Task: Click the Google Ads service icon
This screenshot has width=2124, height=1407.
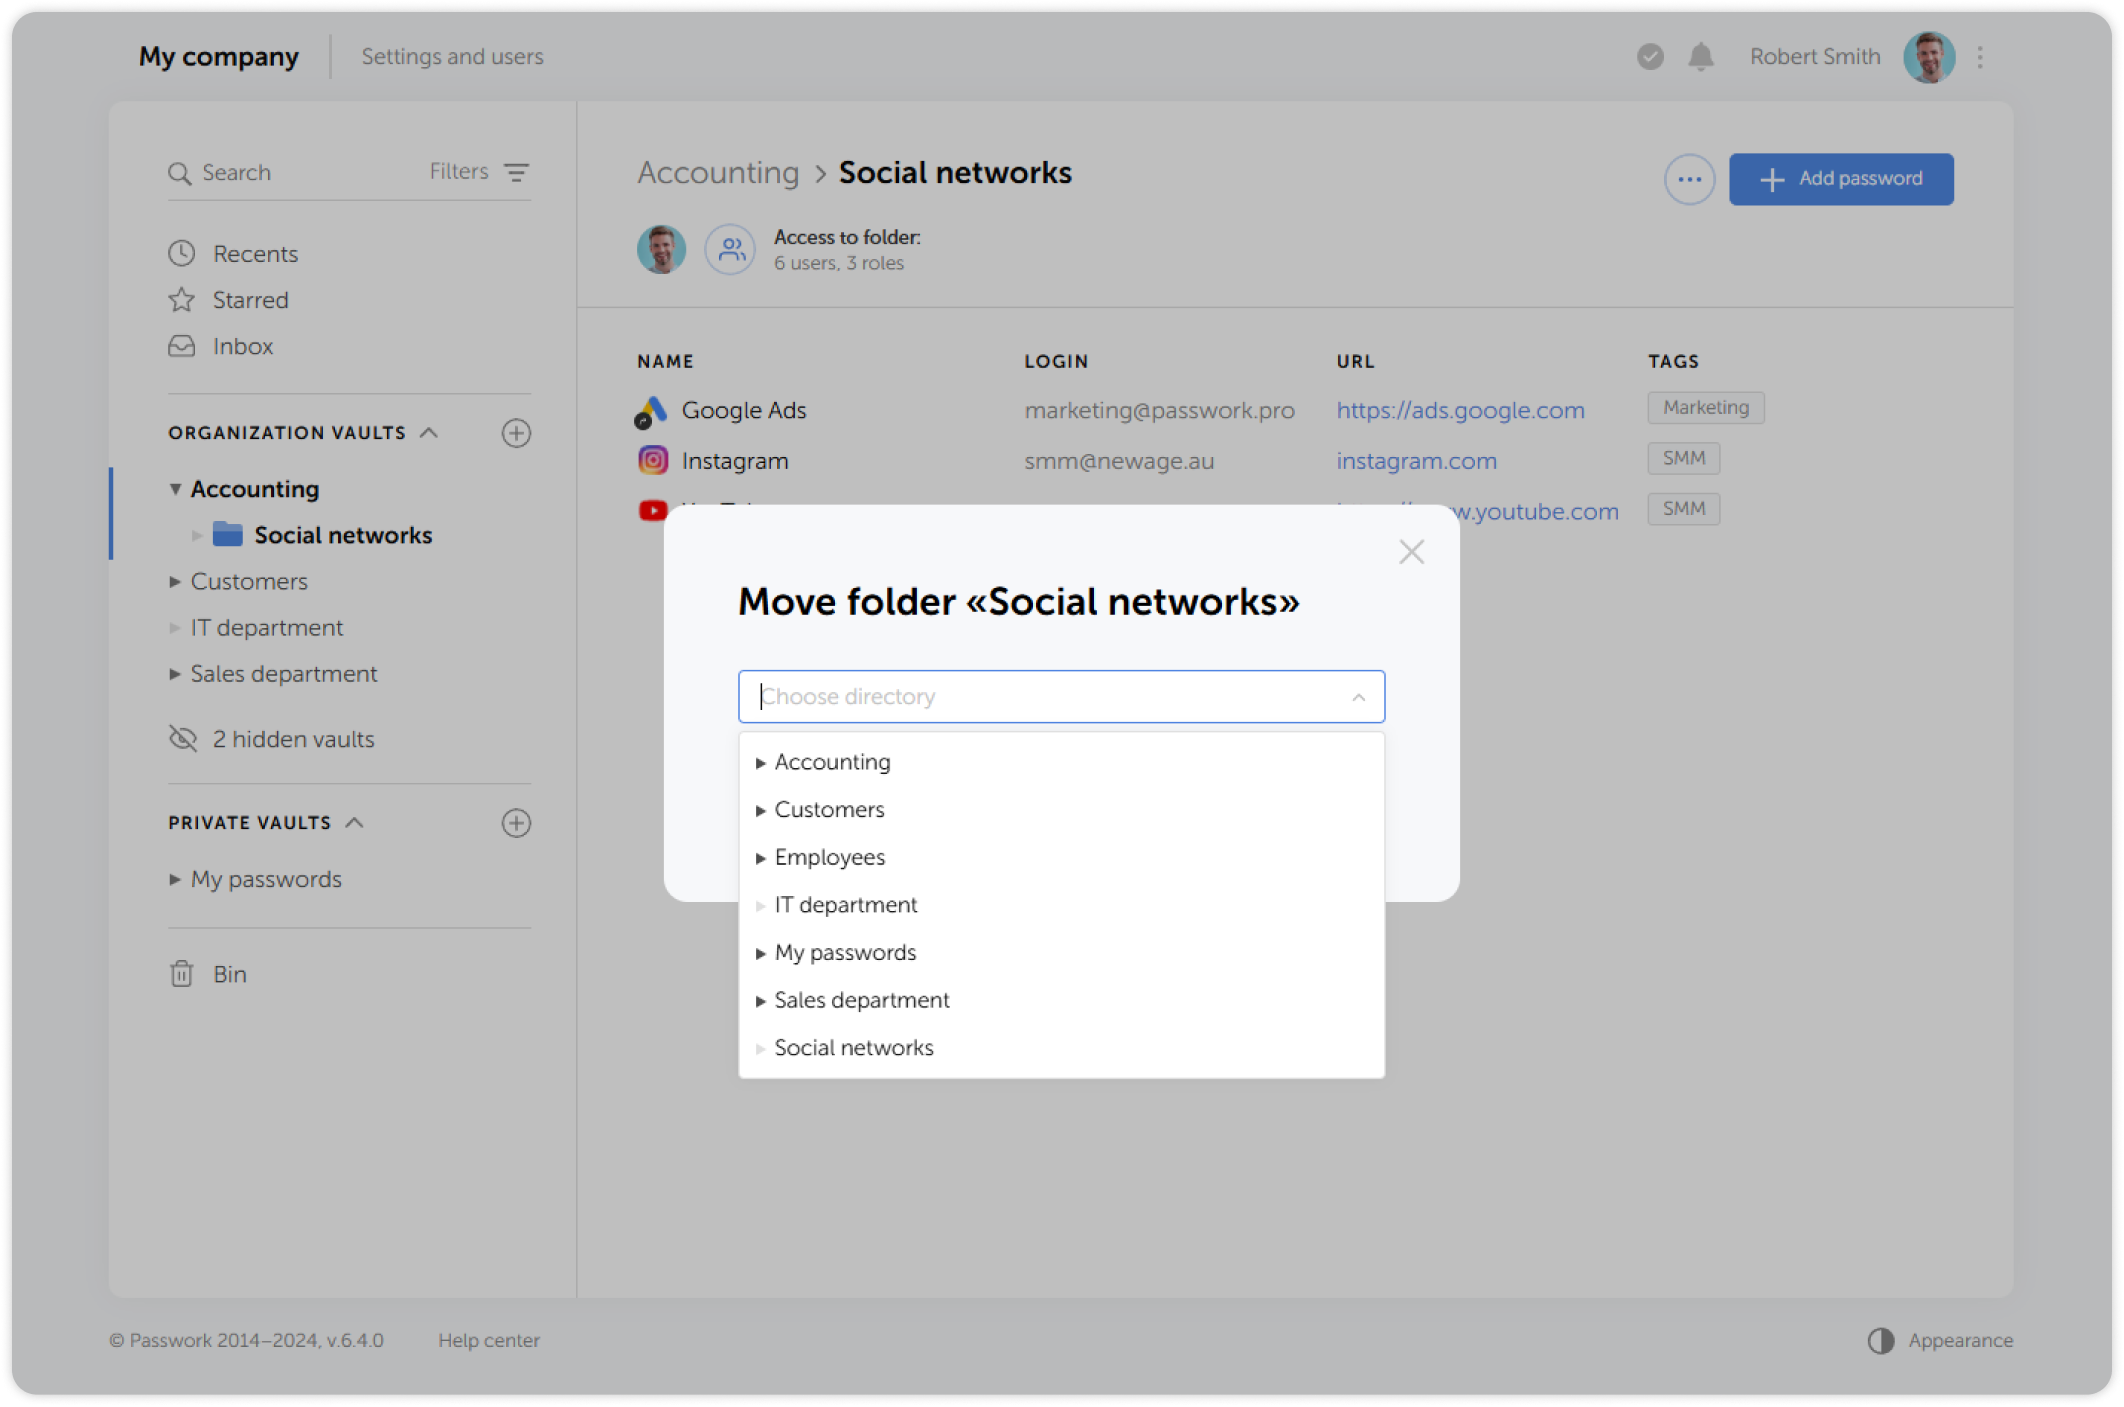Action: tap(652, 410)
